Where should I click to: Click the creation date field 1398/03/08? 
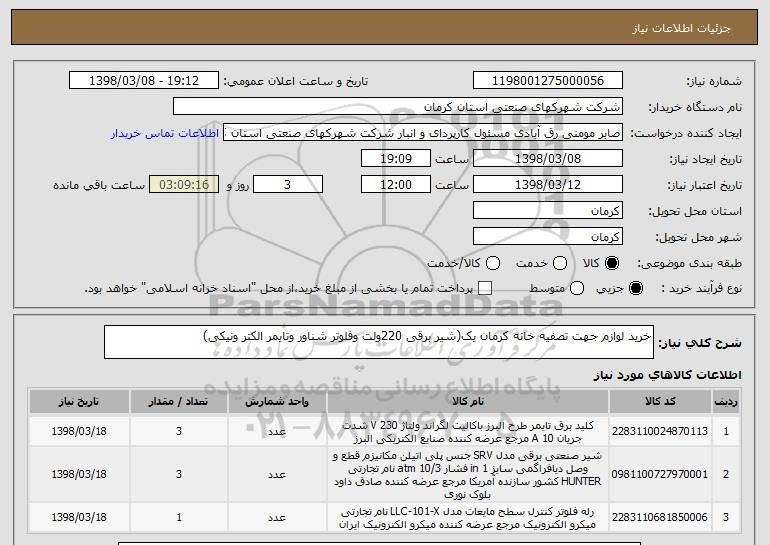(548, 159)
